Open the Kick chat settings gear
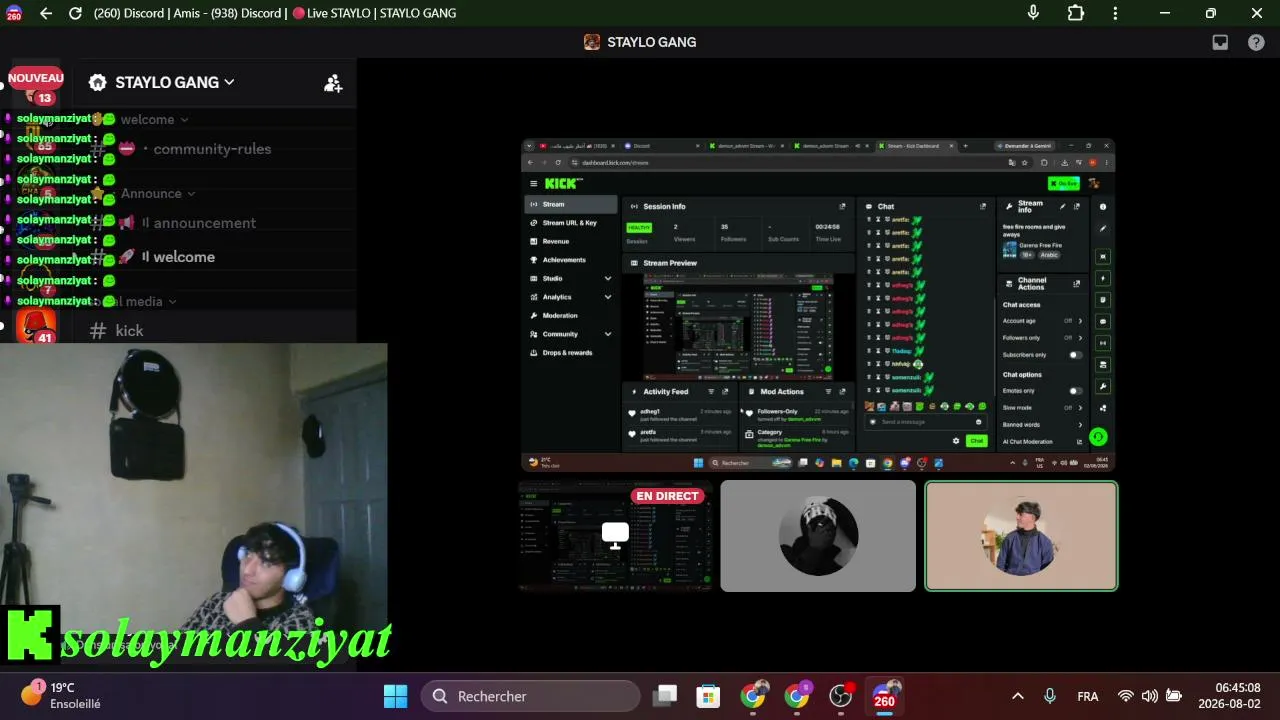 [956, 441]
